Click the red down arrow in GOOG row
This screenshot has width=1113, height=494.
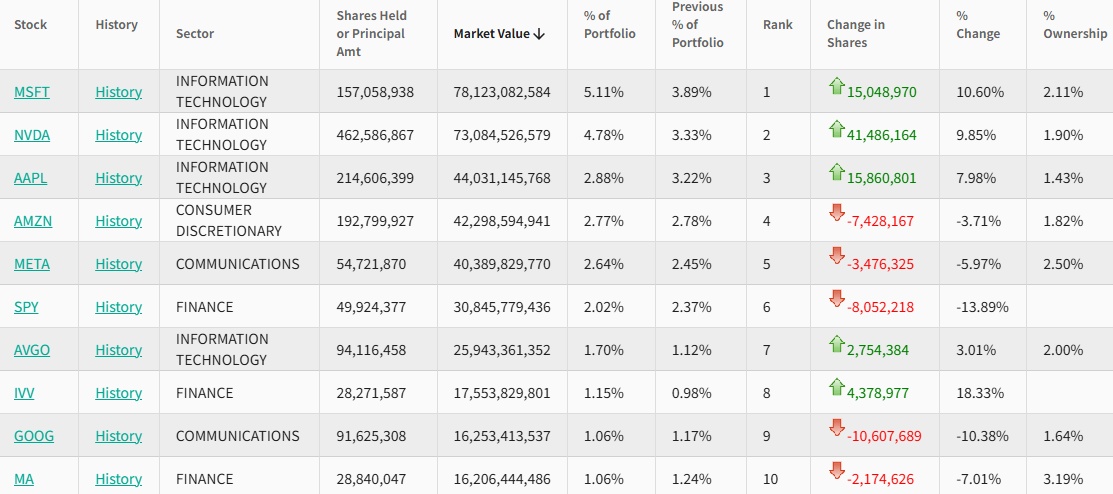click(837, 428)
